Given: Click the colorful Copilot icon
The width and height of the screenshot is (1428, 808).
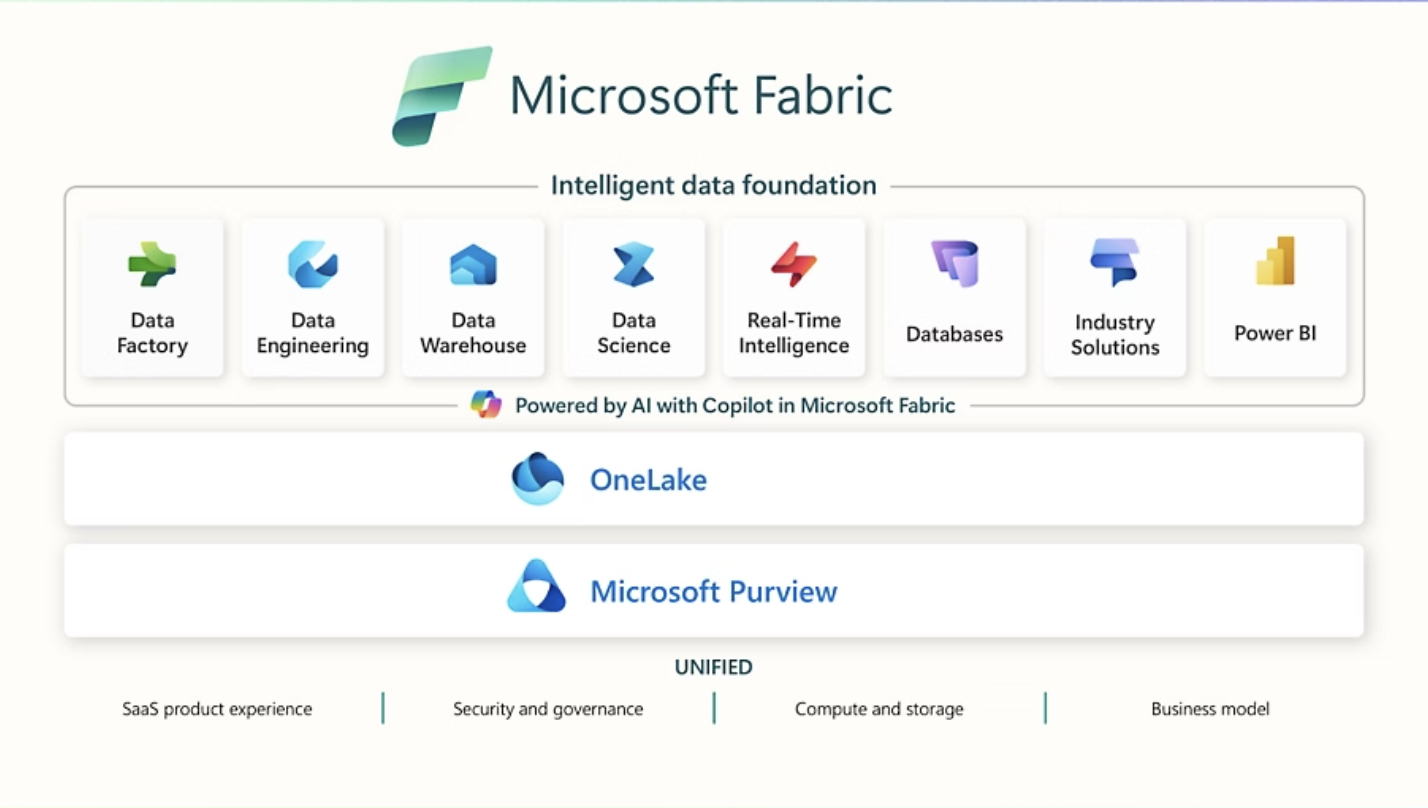Looking at the screenshot, I should pyautogui.click(x=486, y=405).
